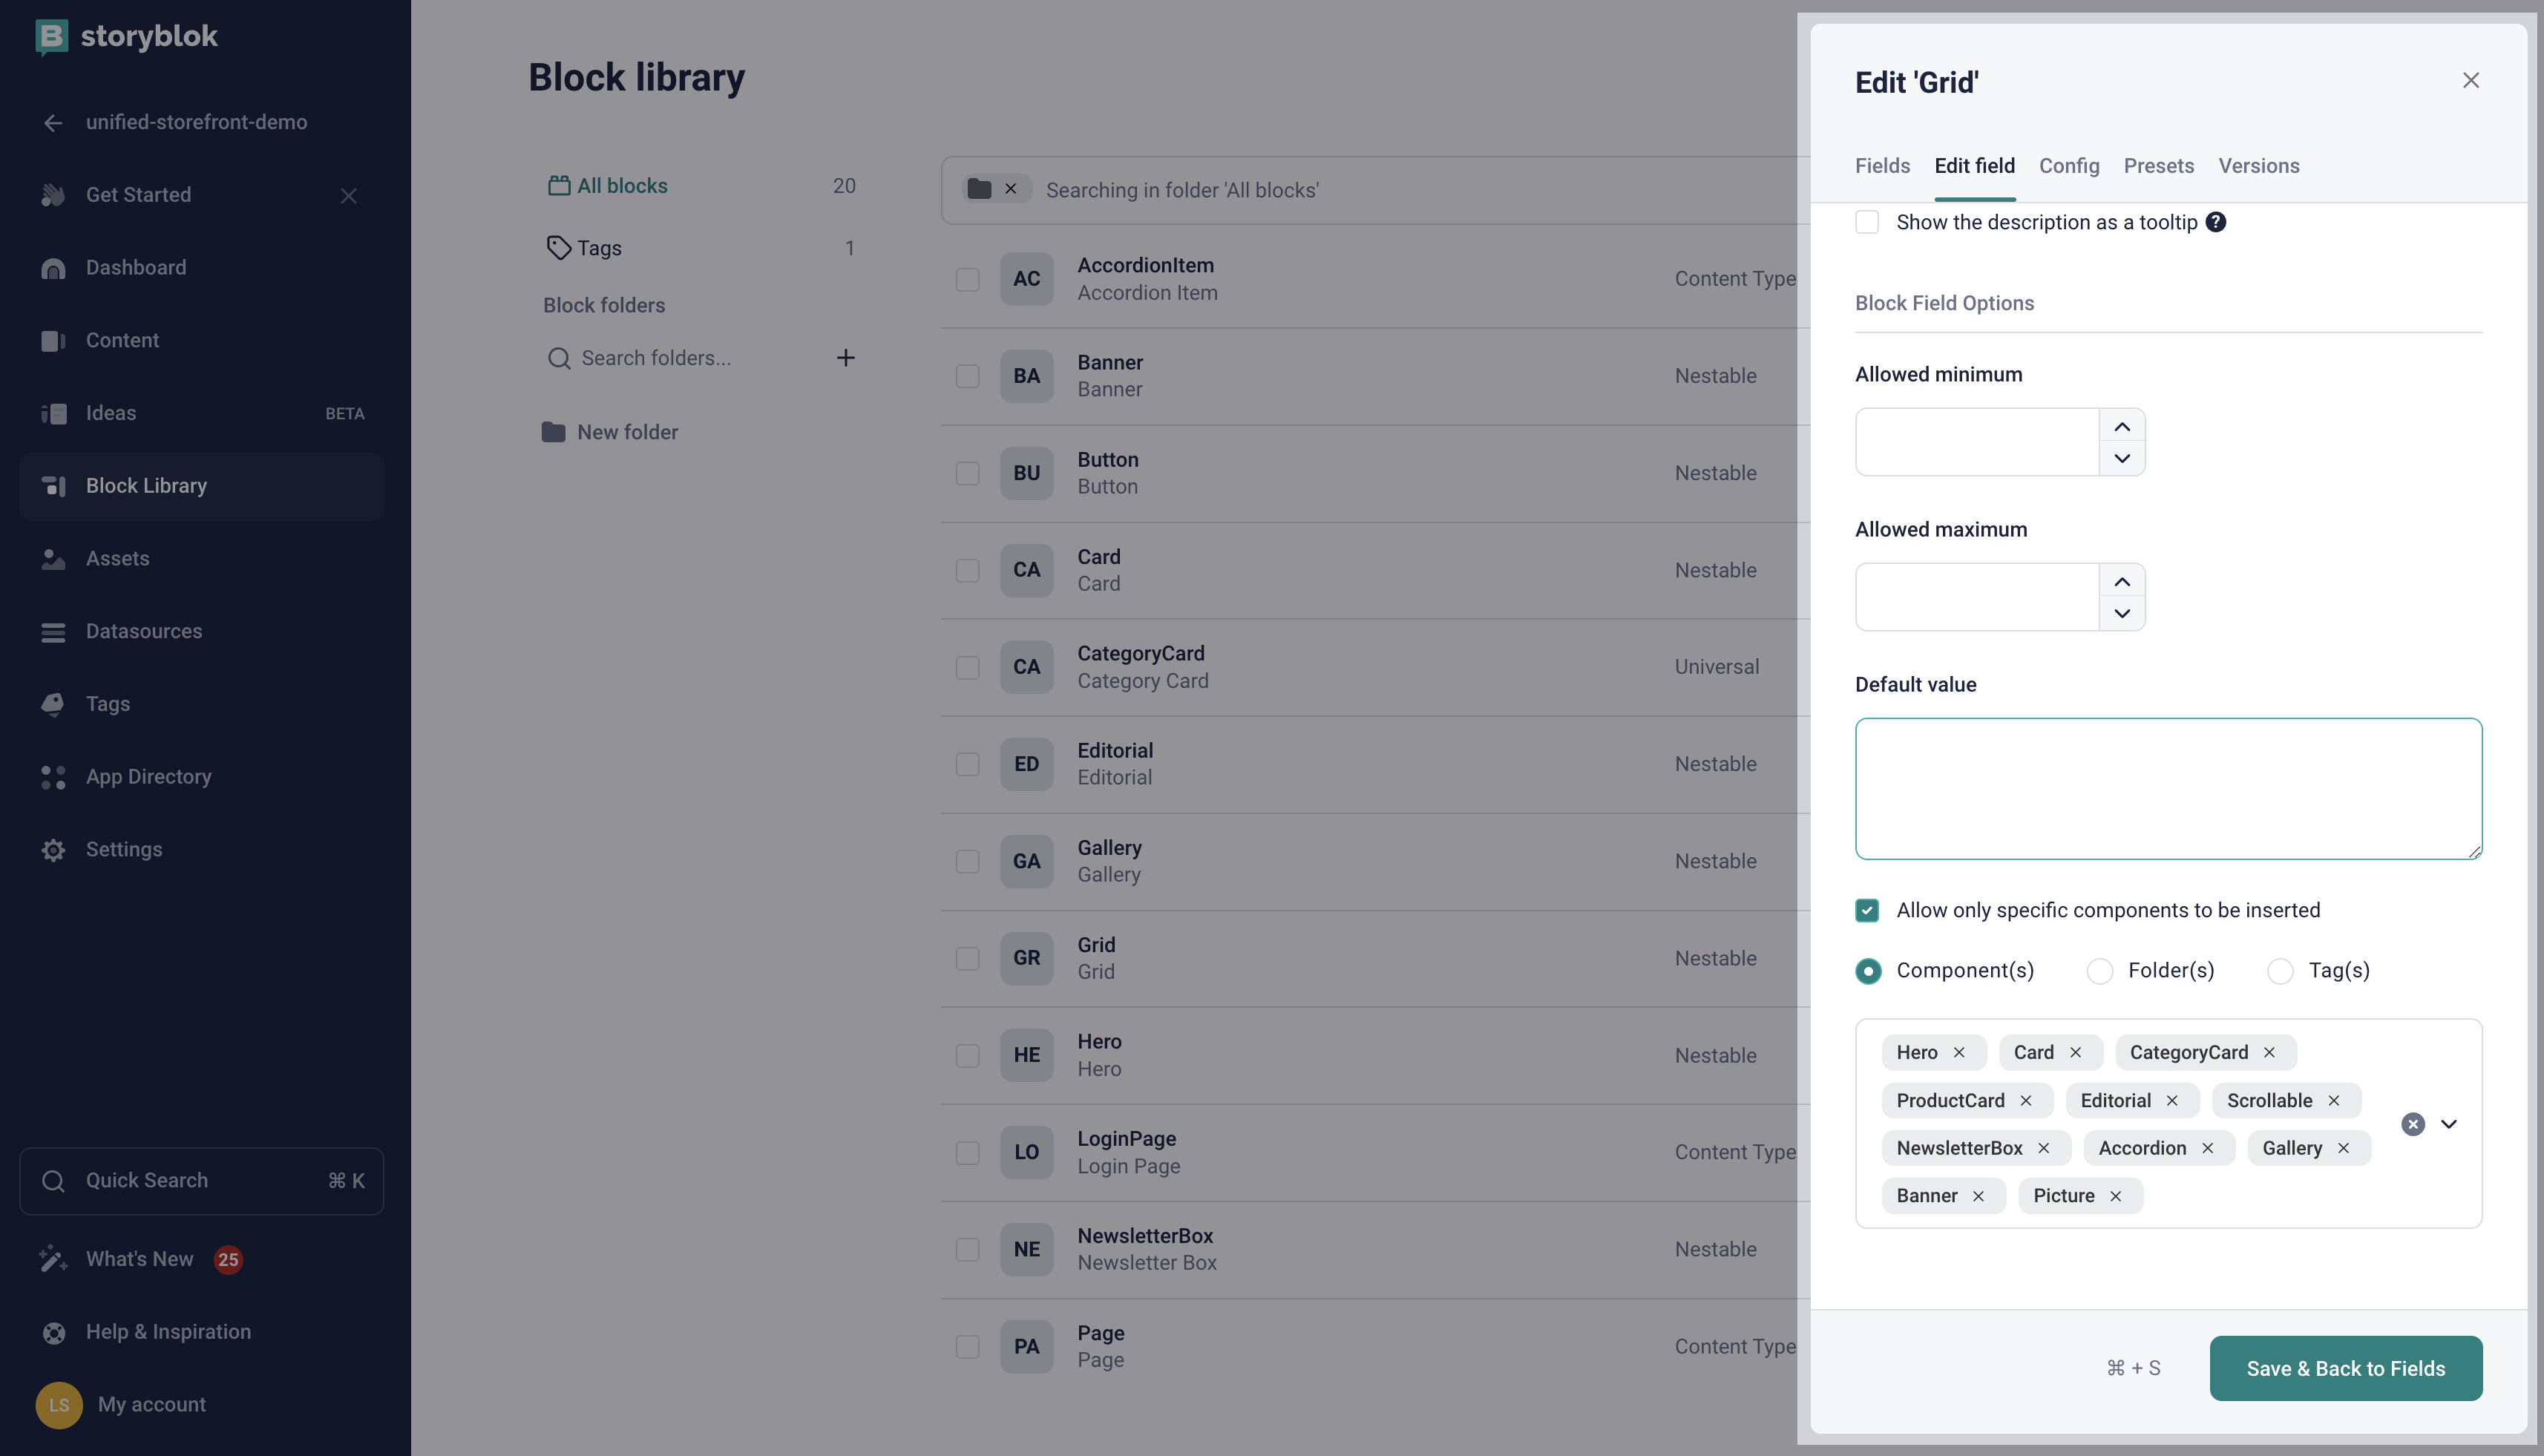Dismiss the Get Started item
This screenshot has width=2544, height=1456.
[348, 196]
